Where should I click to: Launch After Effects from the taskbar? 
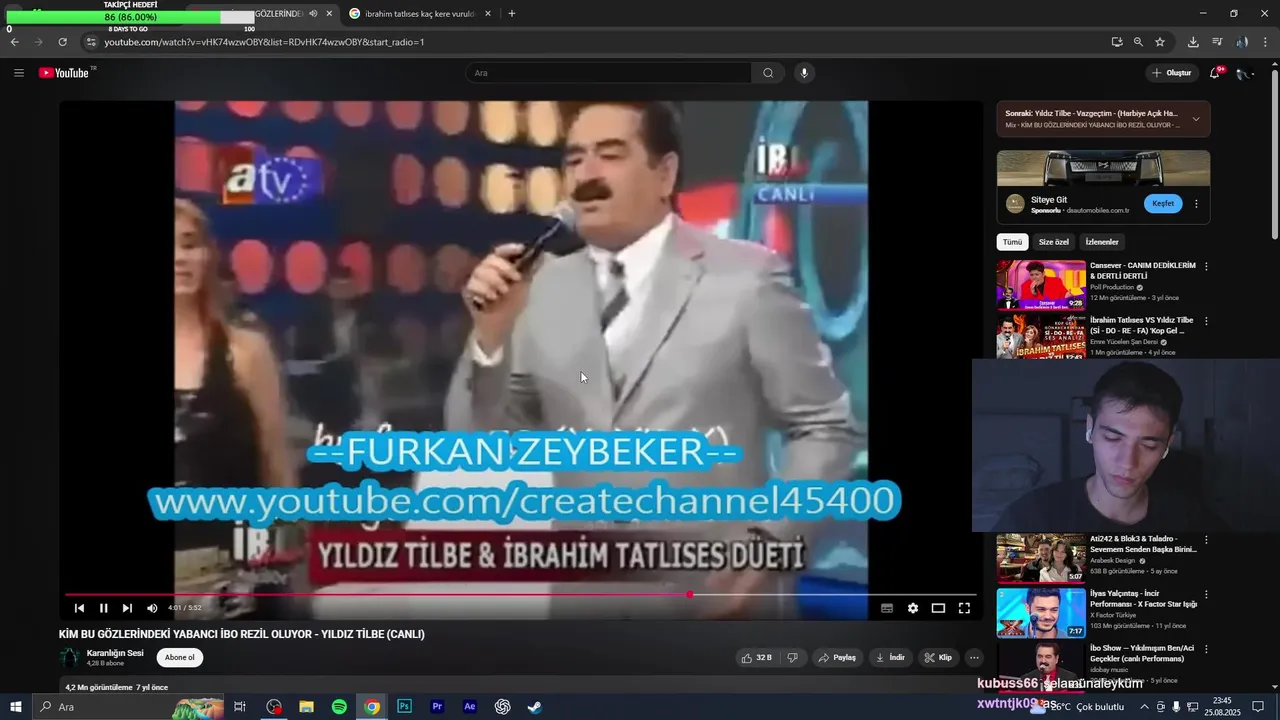(470, 707)
